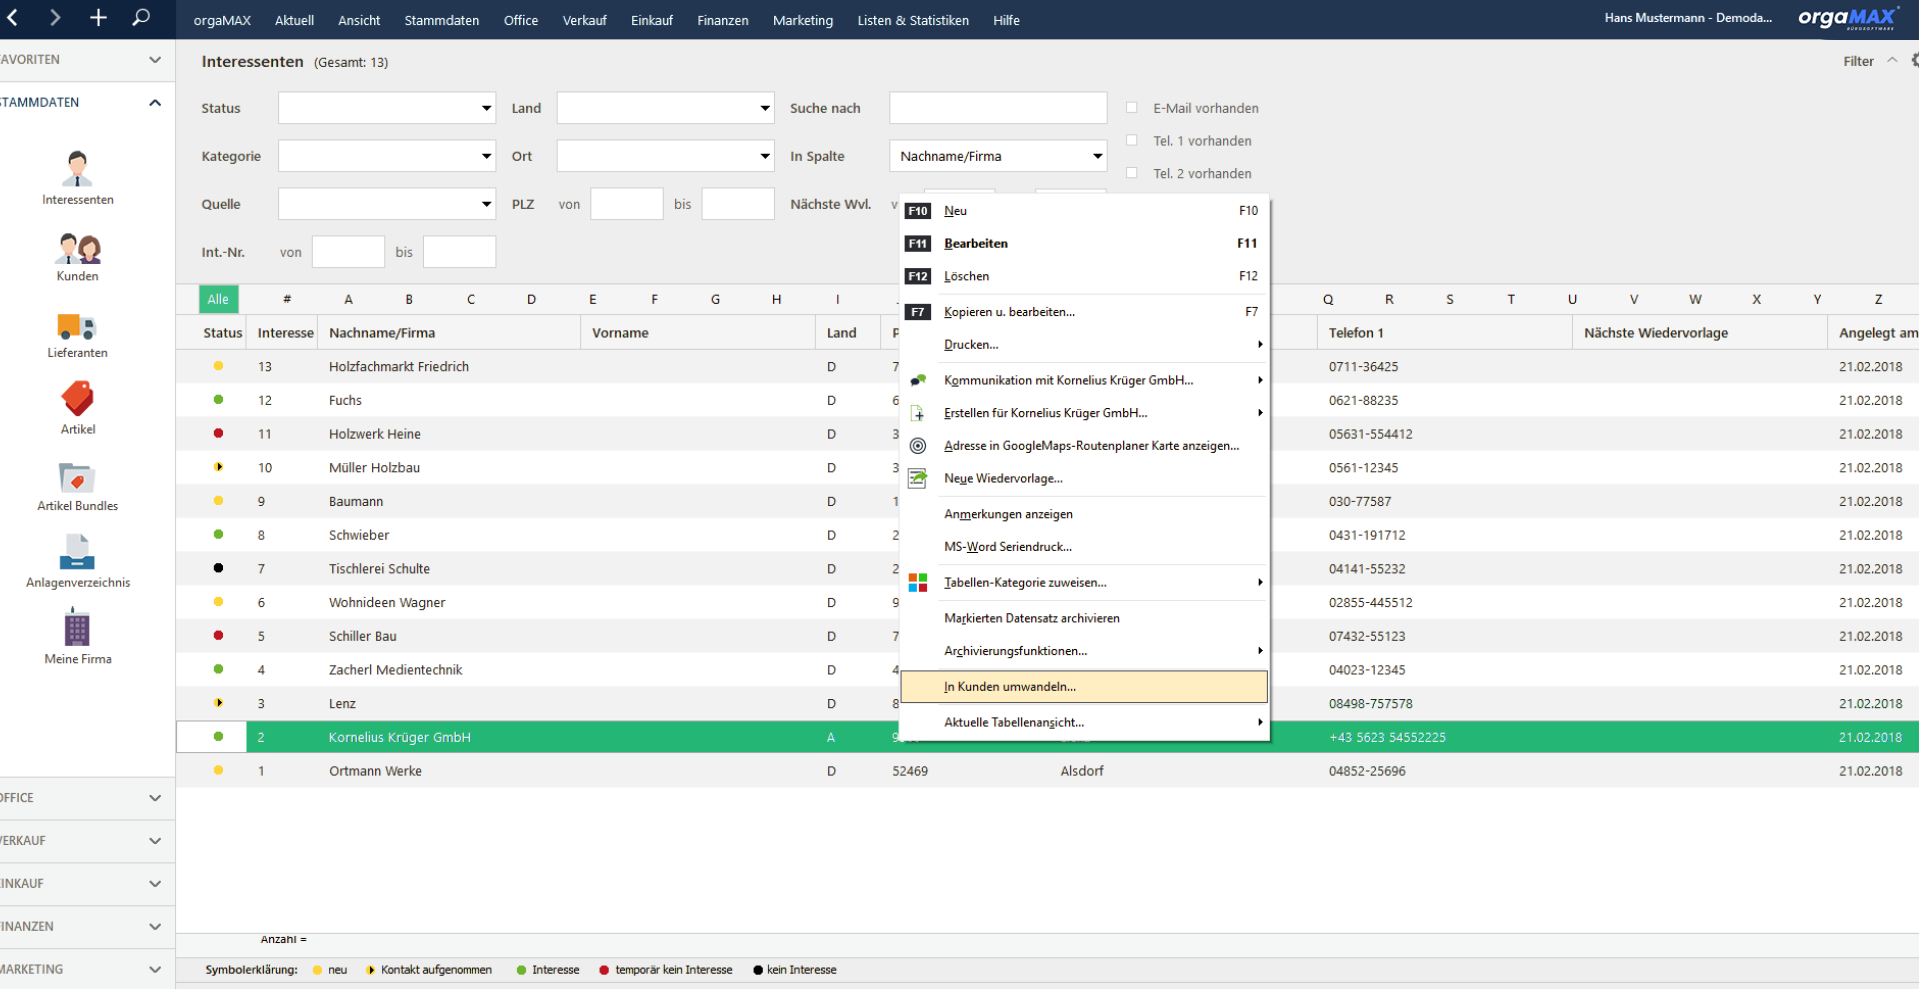The height and width of the screenshot is (989, 1919).
Task: Click the Erstellen document icon
Action: coord(918,413)
